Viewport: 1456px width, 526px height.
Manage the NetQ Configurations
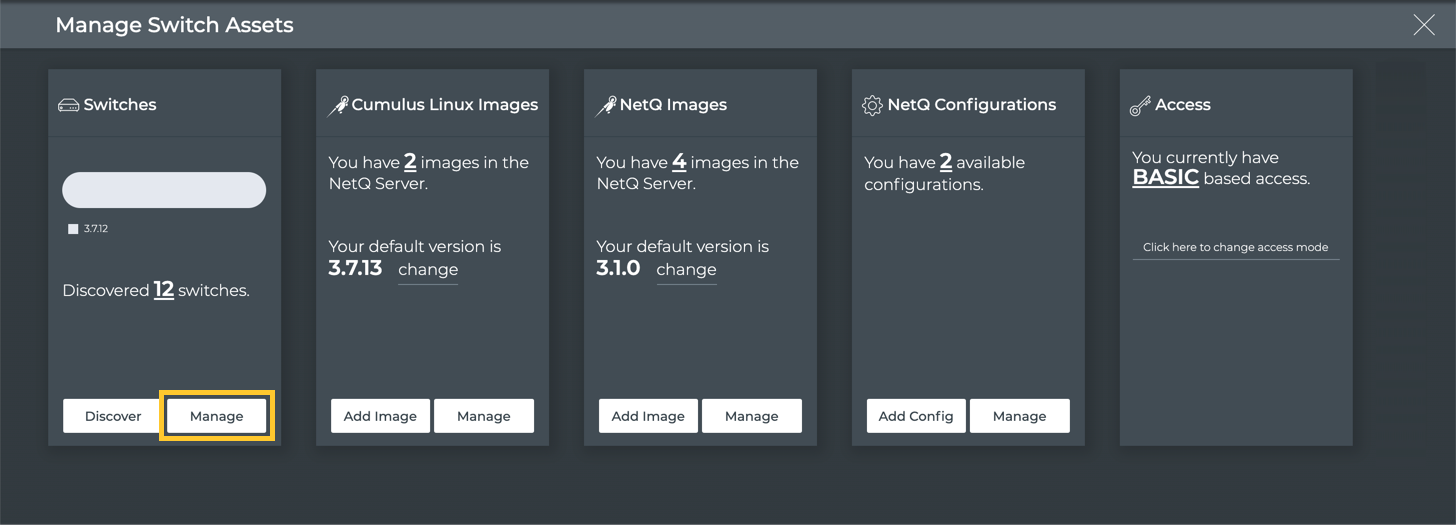coord(1019,416)
